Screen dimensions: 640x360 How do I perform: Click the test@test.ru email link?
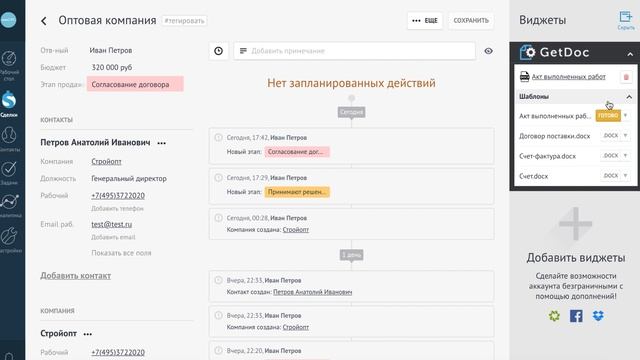pos(111,224)
